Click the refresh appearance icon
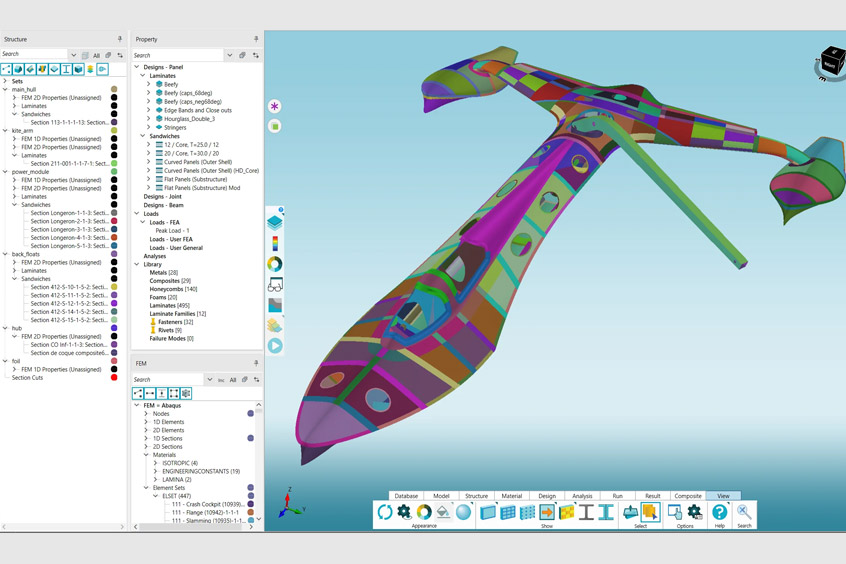This screenshot has height=564, width=846. (384, 512)
